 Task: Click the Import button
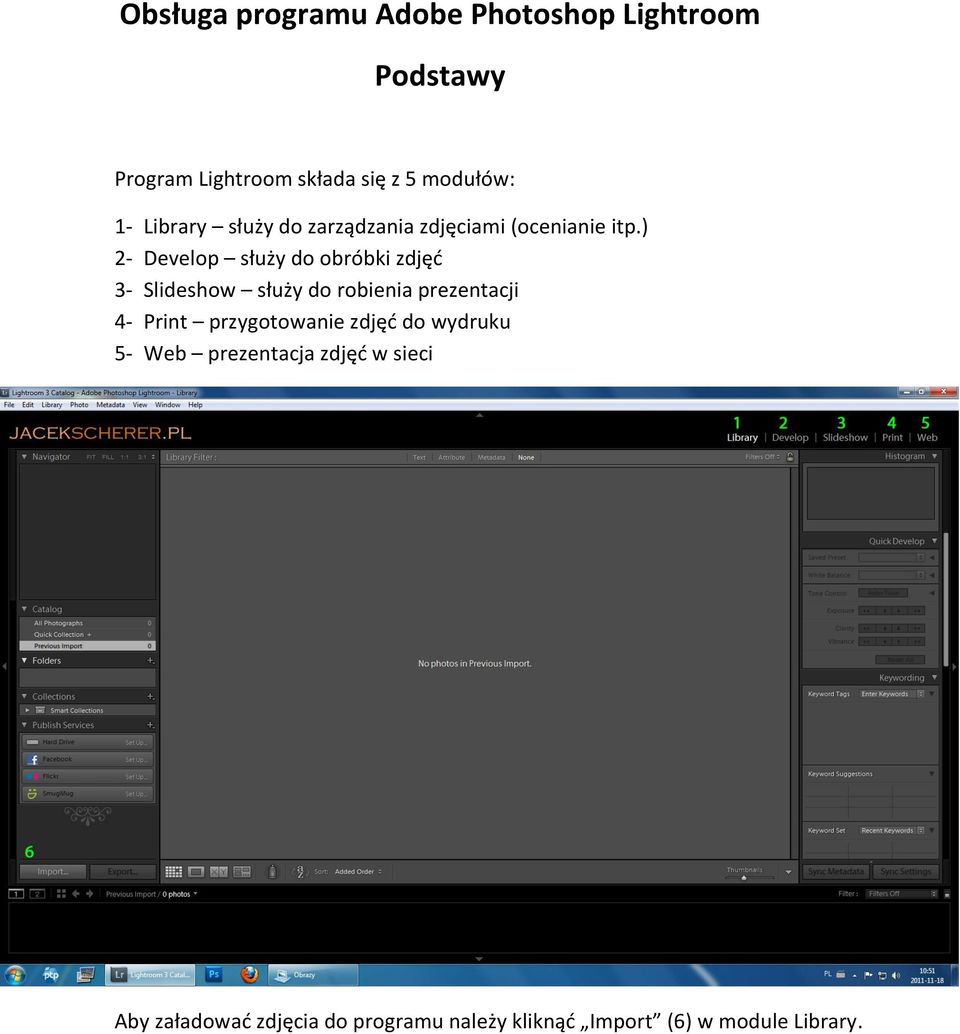[53, 871]
